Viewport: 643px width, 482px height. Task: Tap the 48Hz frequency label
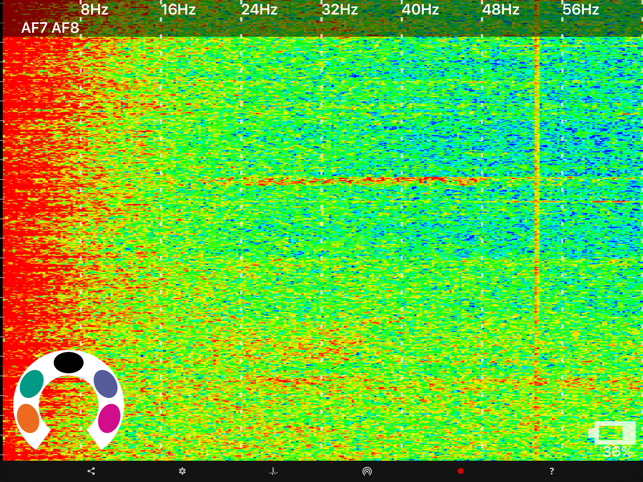501,9
